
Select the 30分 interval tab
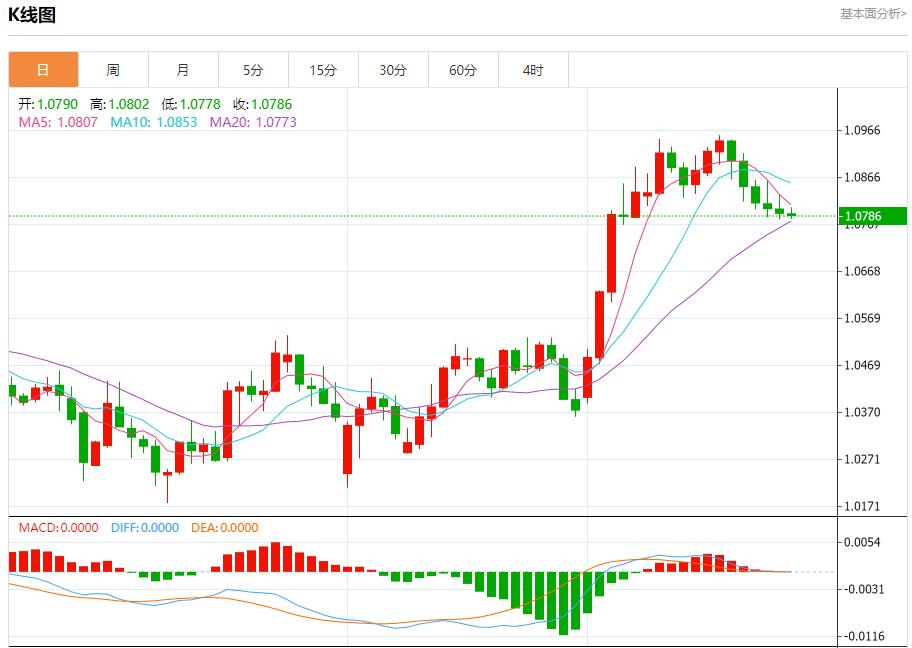pyautogui.click(x=393, y=70)
